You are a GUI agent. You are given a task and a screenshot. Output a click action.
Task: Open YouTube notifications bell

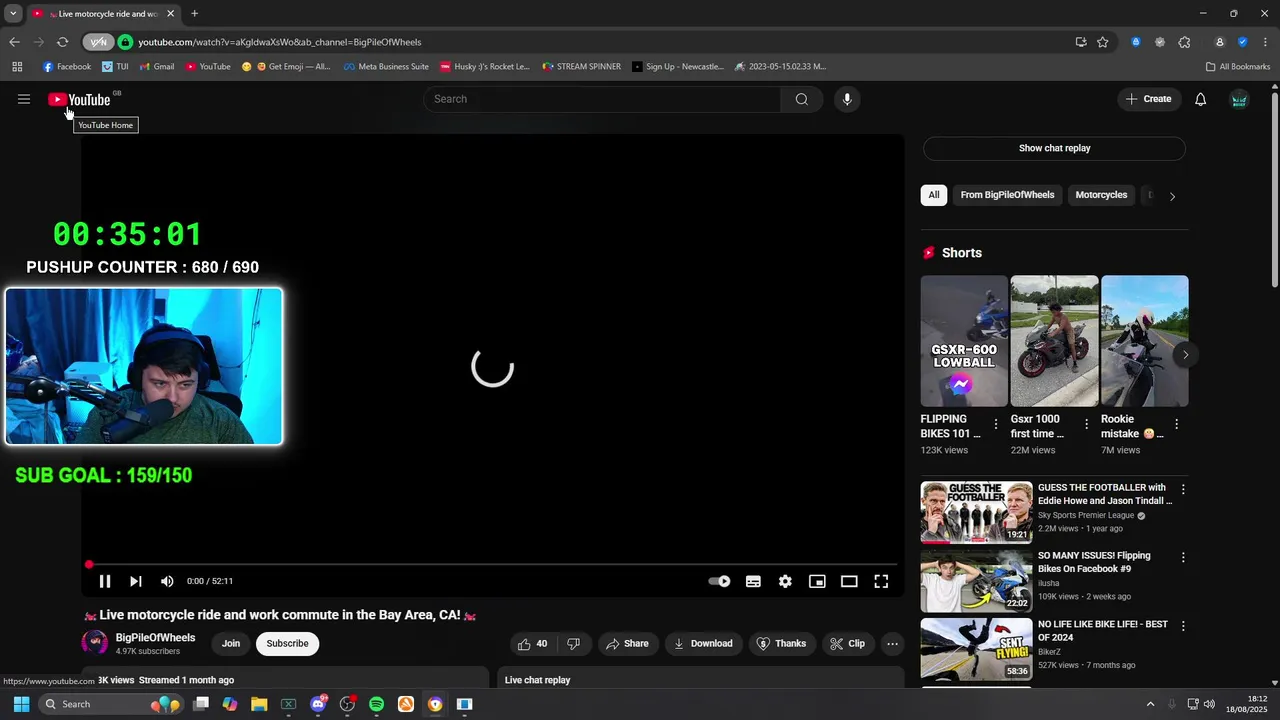(1201, 99)
